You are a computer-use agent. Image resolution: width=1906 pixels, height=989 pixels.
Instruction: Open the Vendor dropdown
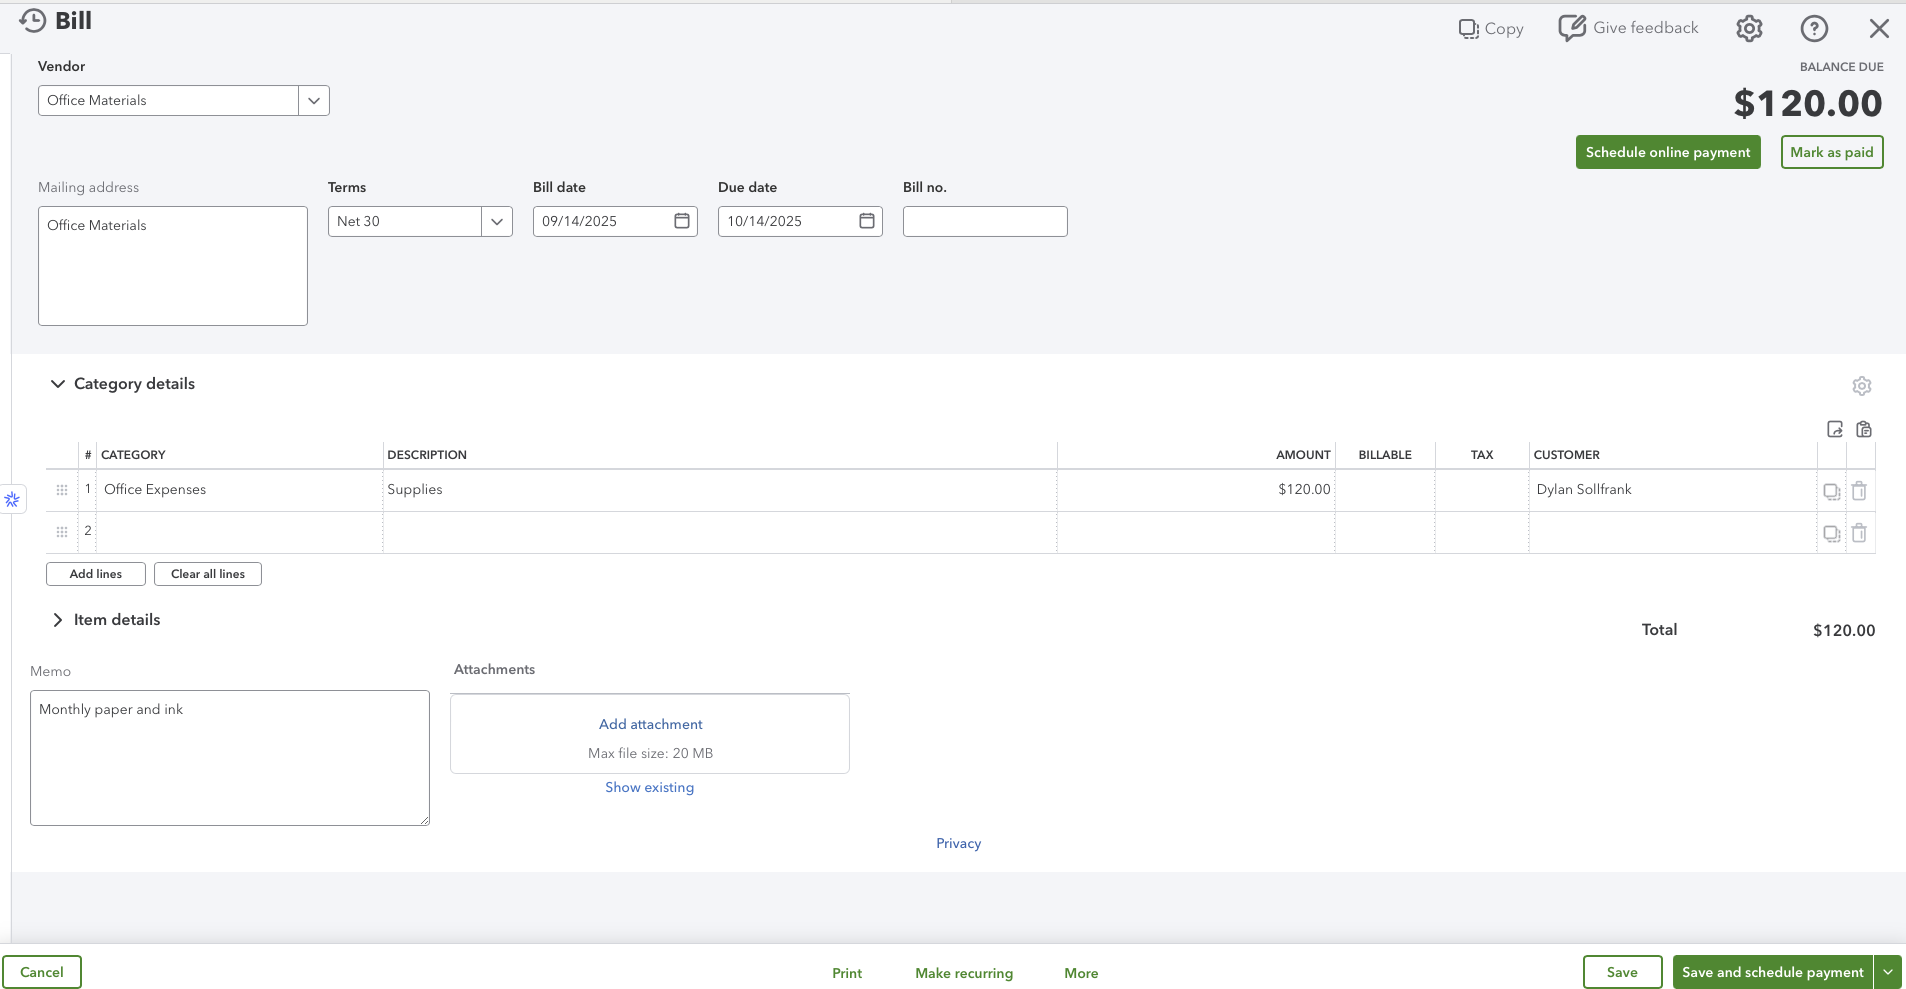[314, 101]
